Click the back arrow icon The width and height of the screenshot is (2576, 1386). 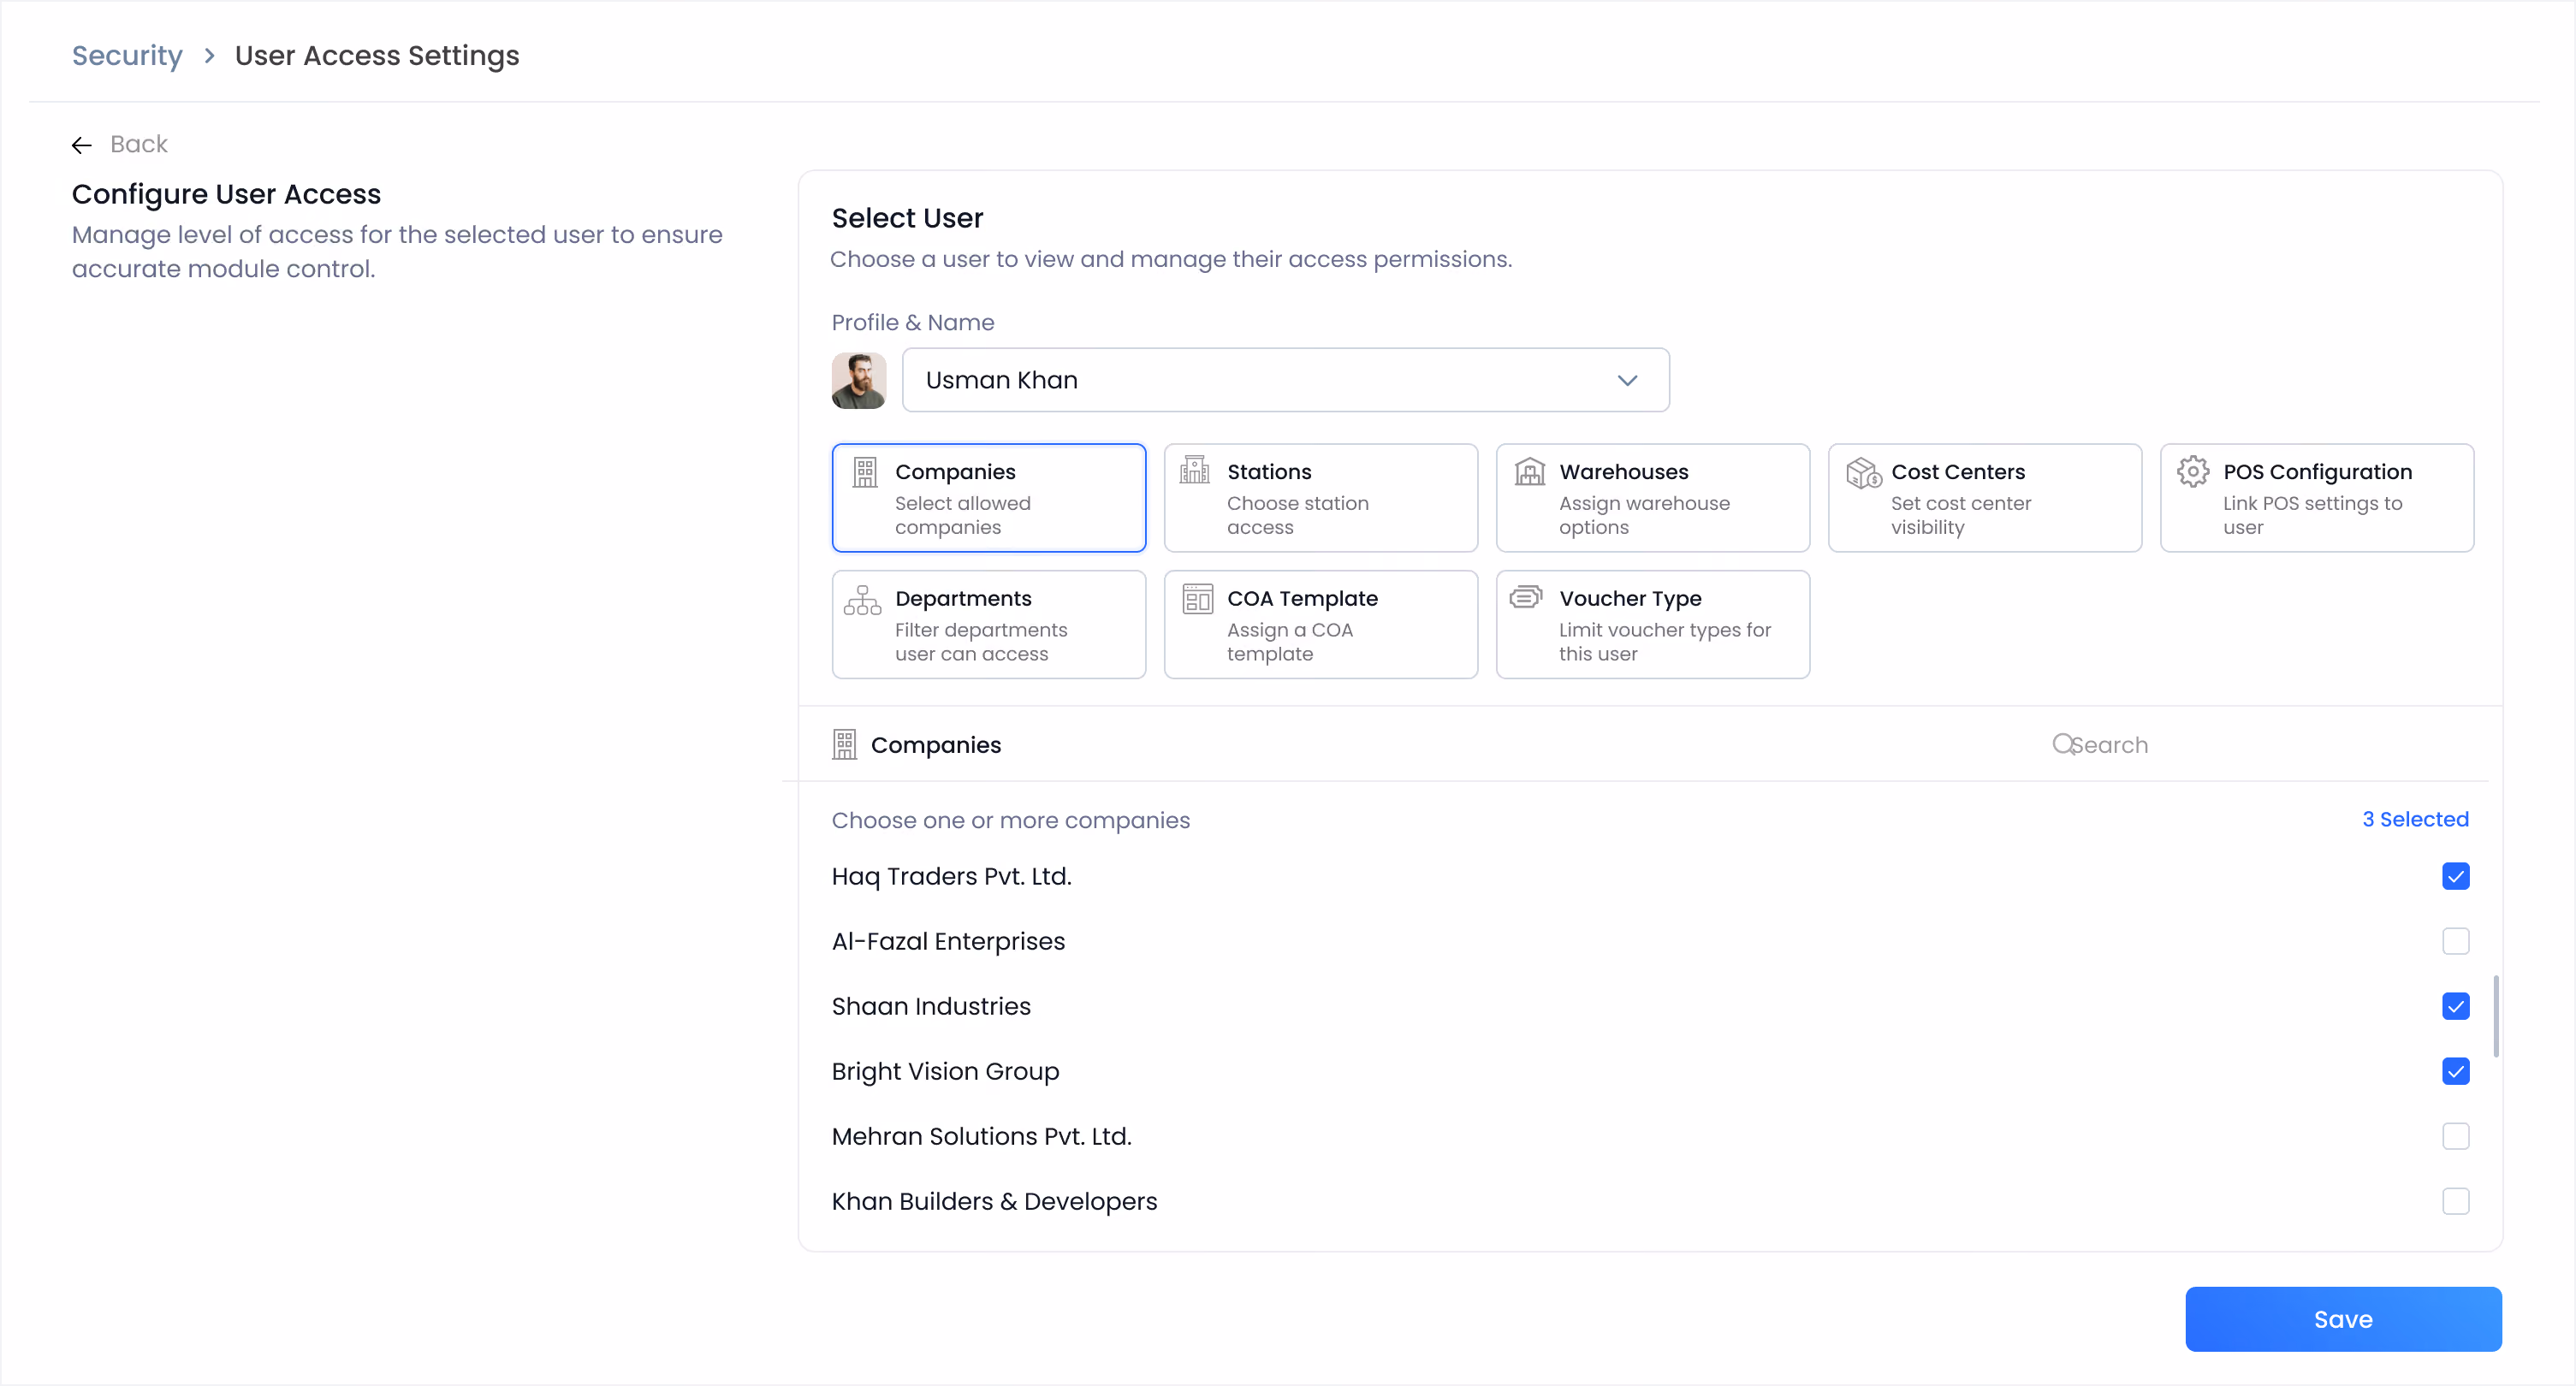pos(82,145)
